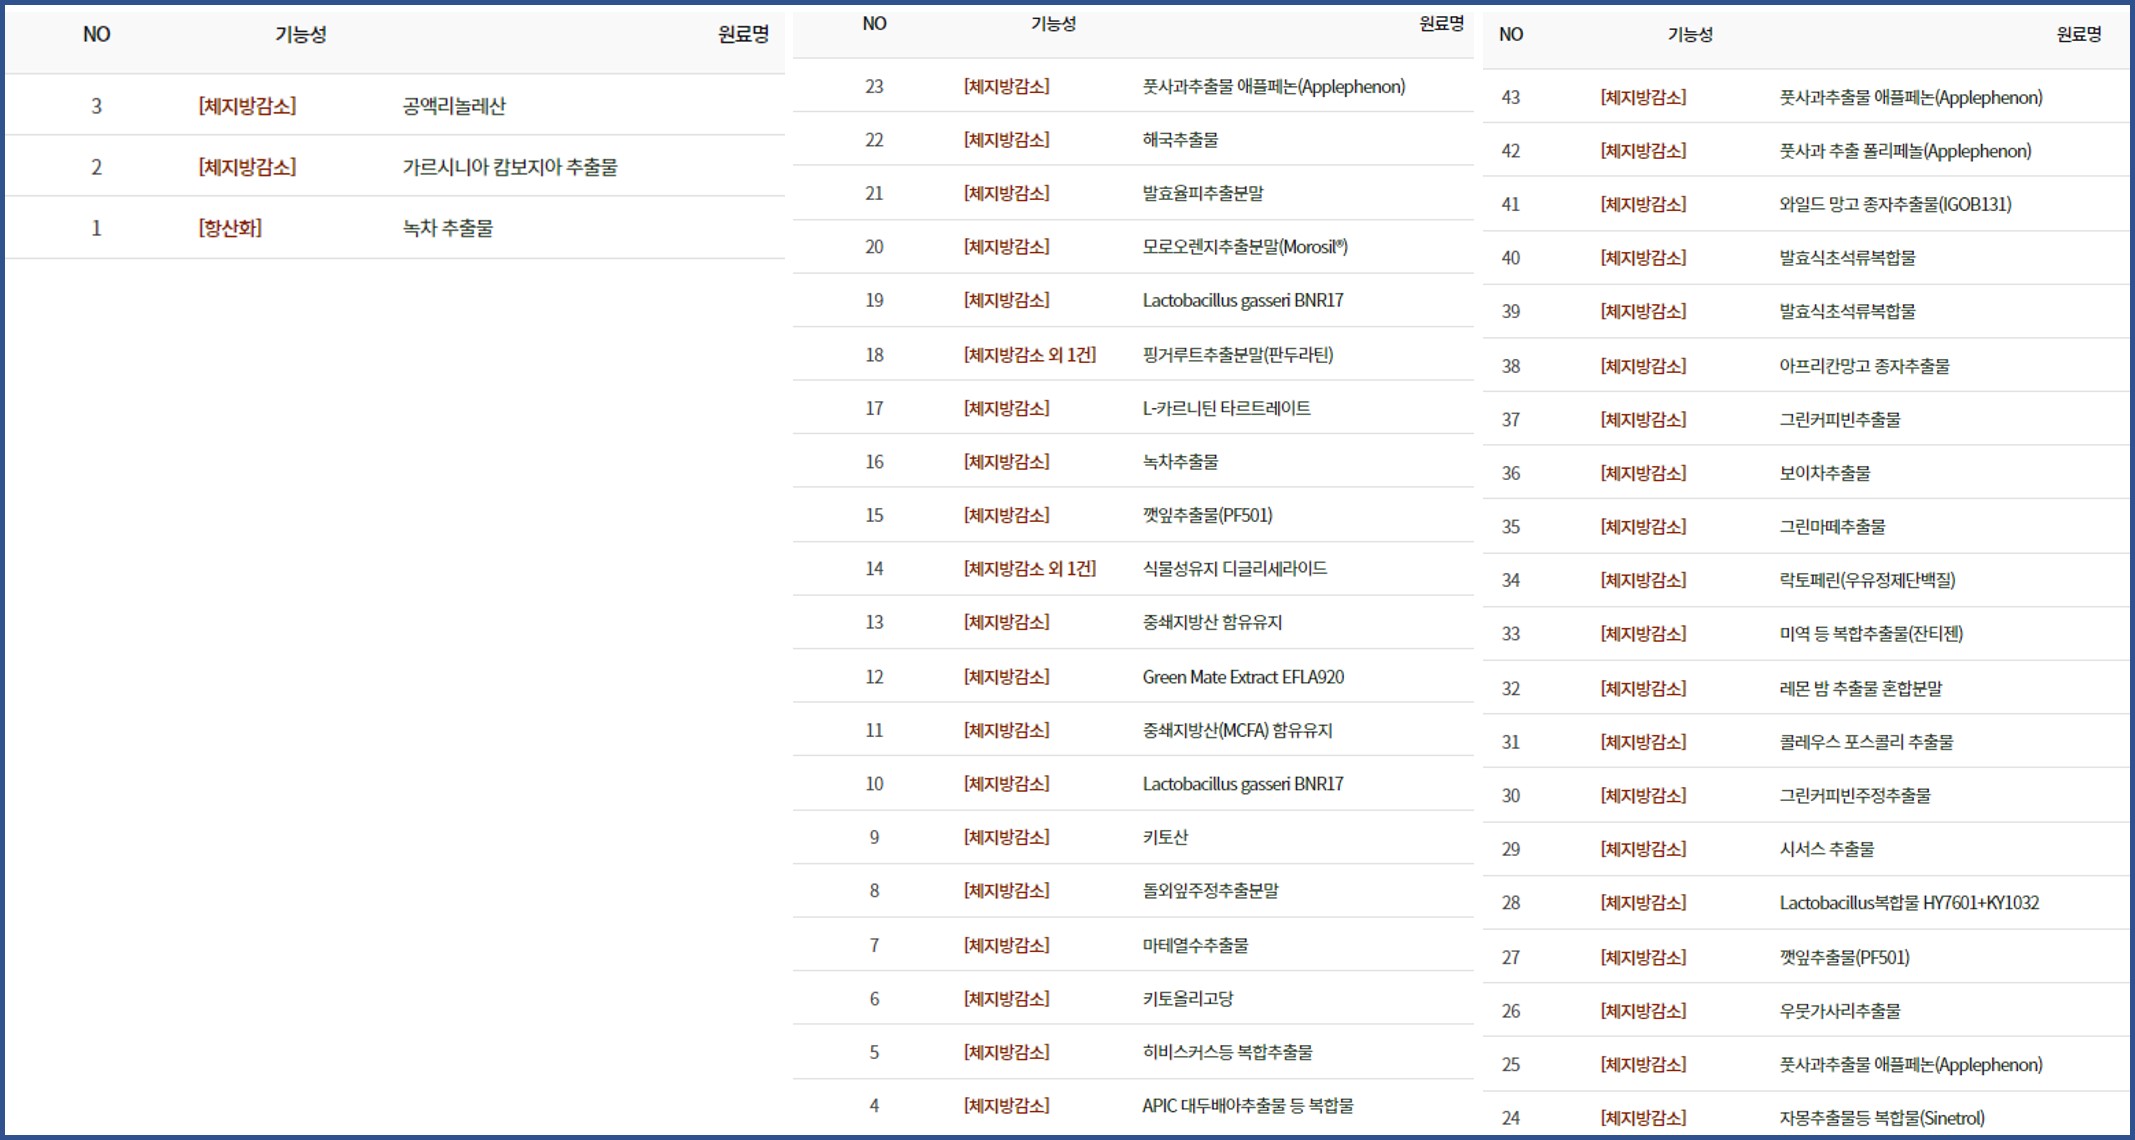
Task: Open the 가르시니아 캄보지아 추출물 entry
Action: pyautogui.click(x=510, y=167)
